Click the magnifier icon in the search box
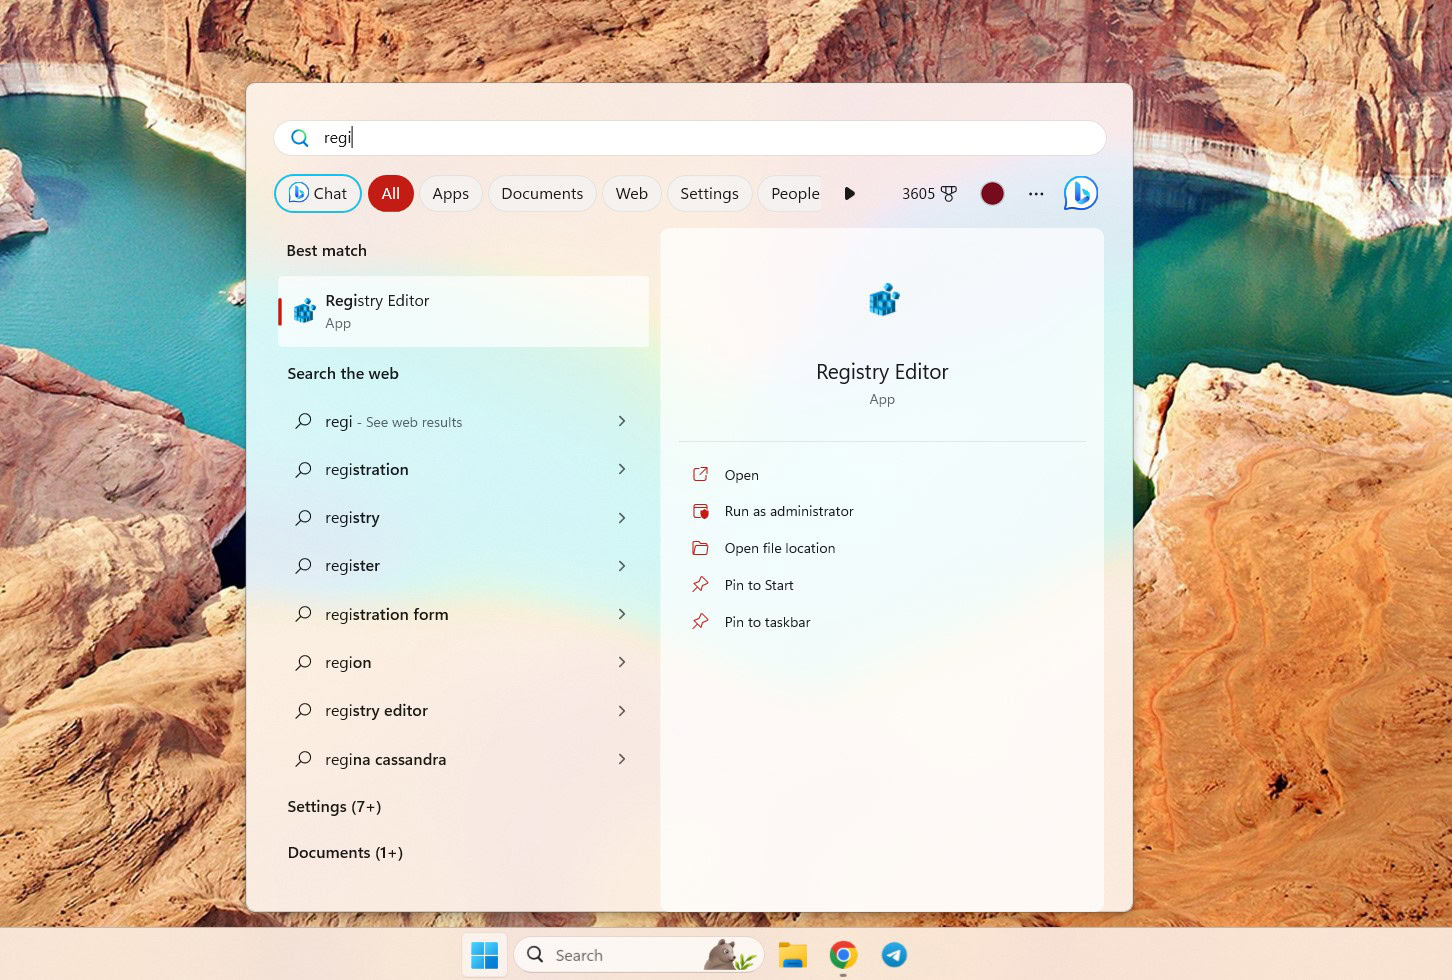This screenshot has width=1452, height=980. [300, 138]
